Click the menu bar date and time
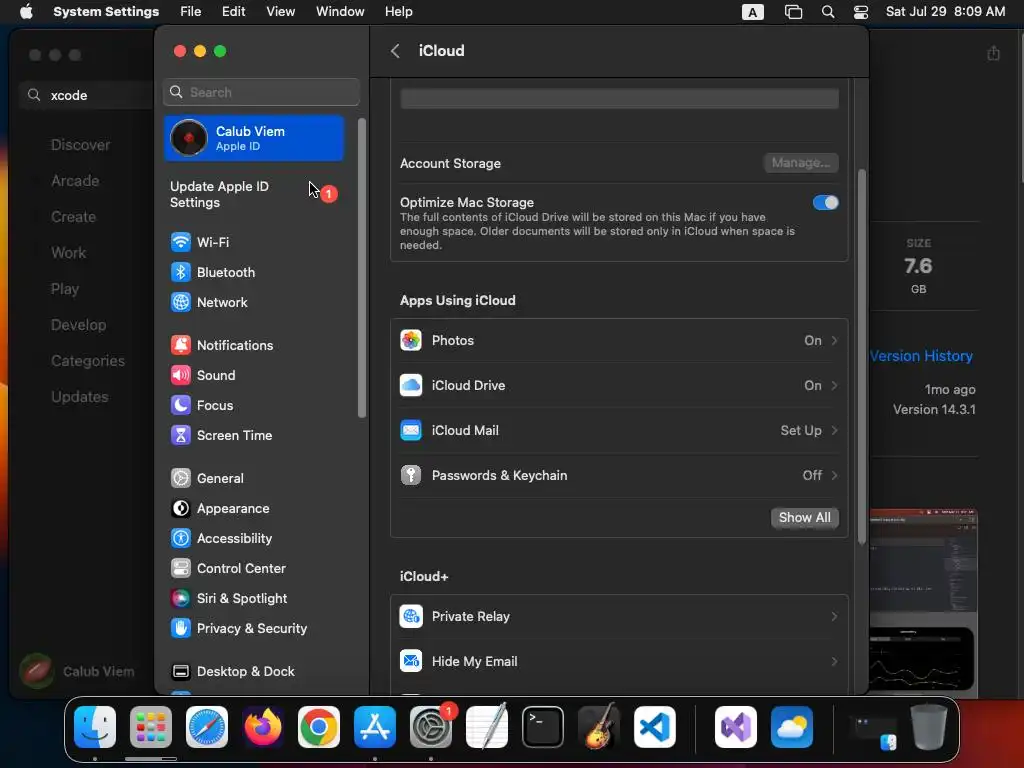Image resolution: width=1024 pixels, height=768 pixels. point(945,12)
